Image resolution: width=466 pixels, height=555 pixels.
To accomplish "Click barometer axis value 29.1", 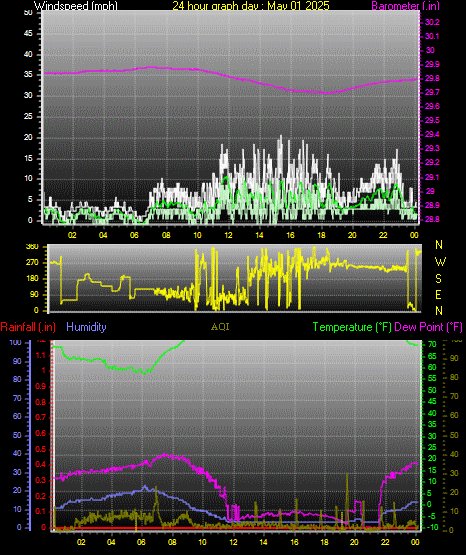I will [x=432, y=177].
